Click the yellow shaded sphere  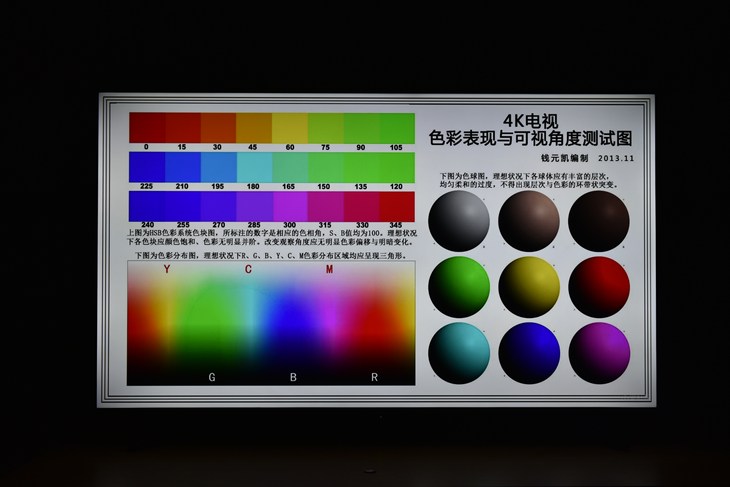529,287
